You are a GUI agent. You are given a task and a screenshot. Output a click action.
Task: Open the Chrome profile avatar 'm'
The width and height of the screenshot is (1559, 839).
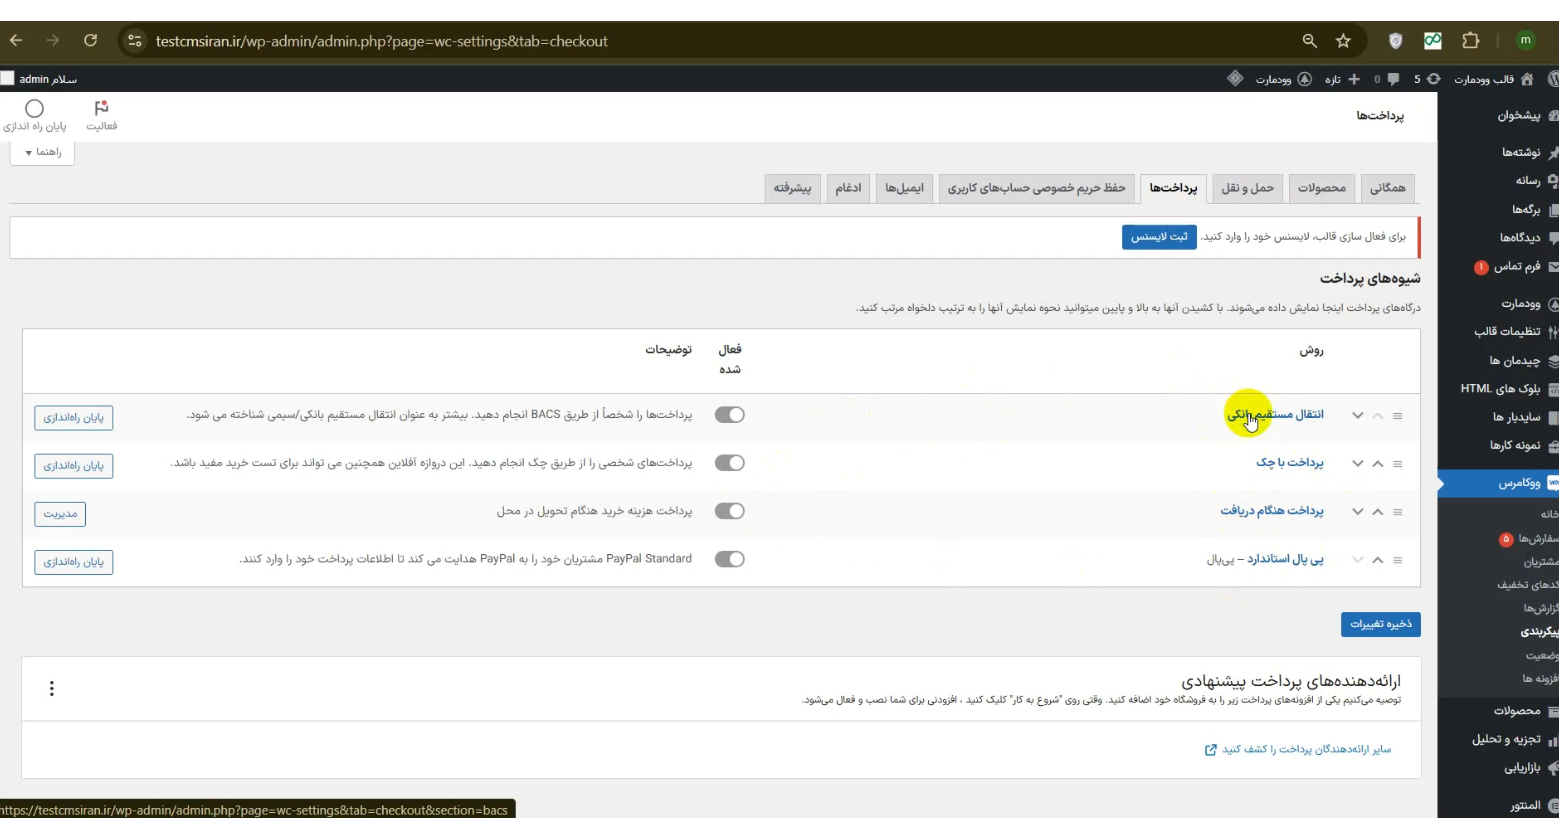click(x=1525, y=41)
